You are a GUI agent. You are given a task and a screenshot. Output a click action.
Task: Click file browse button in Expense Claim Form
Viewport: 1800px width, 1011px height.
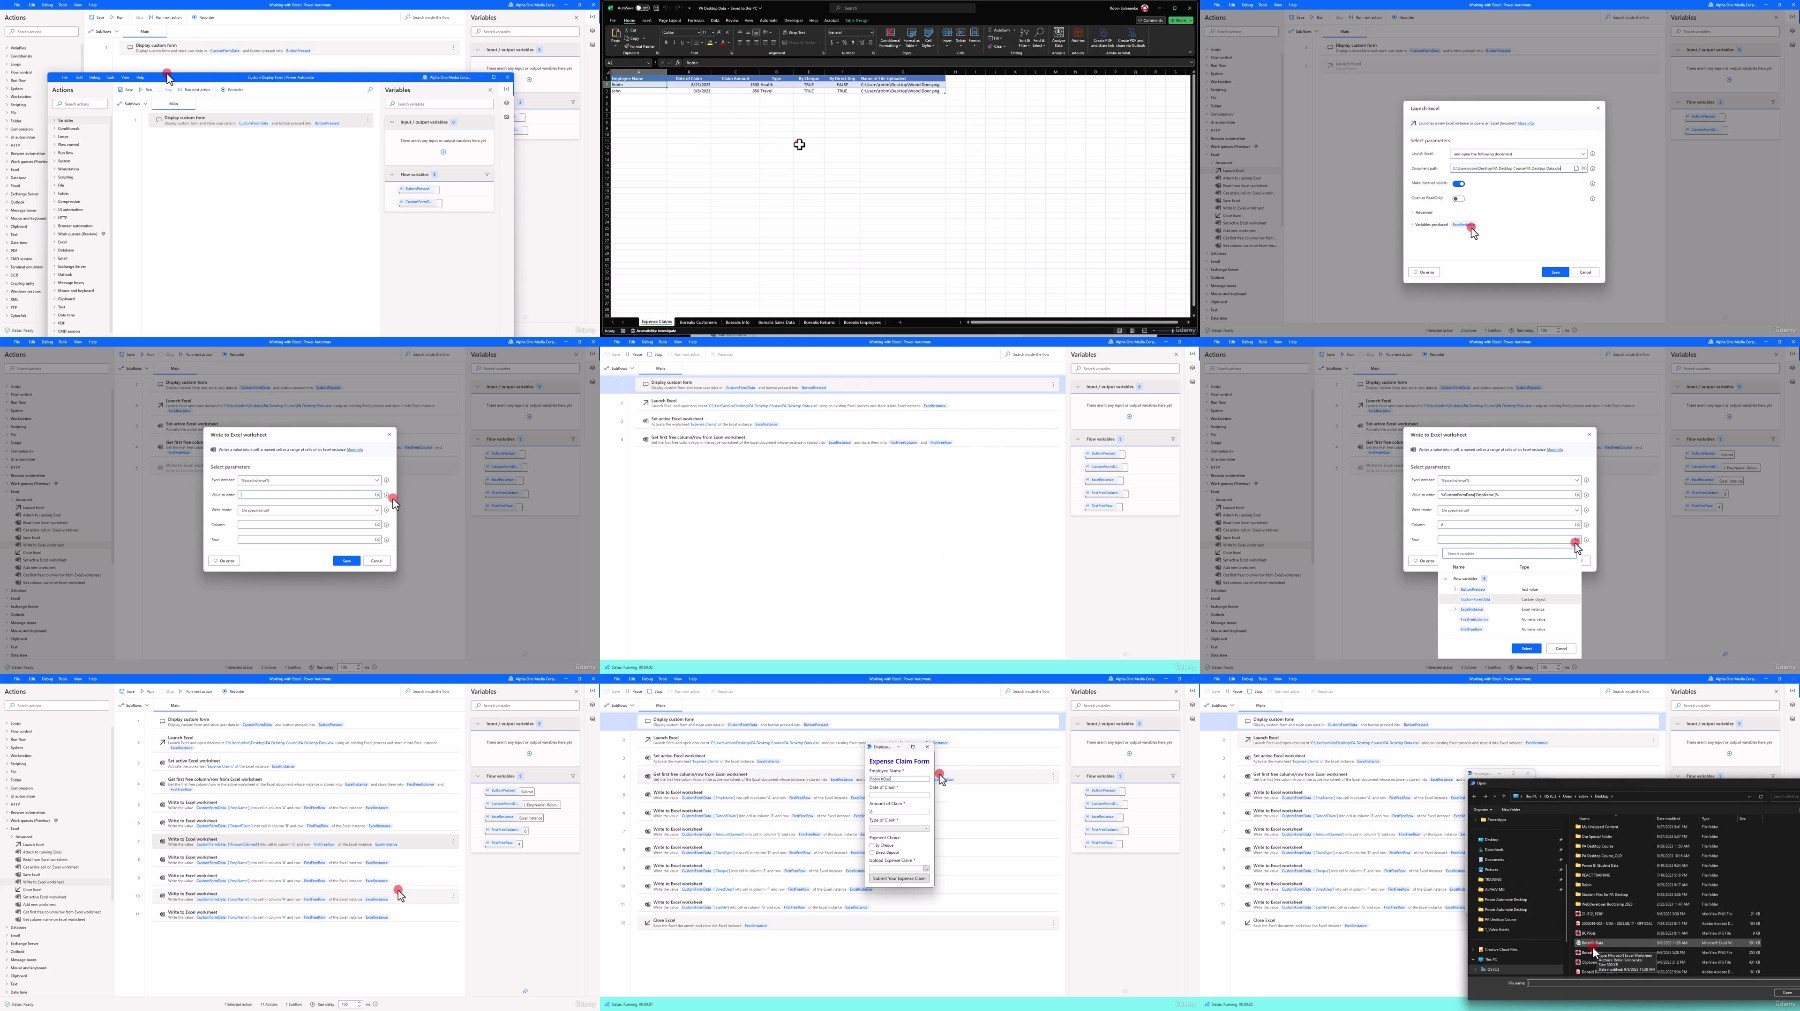coord(926,868)
